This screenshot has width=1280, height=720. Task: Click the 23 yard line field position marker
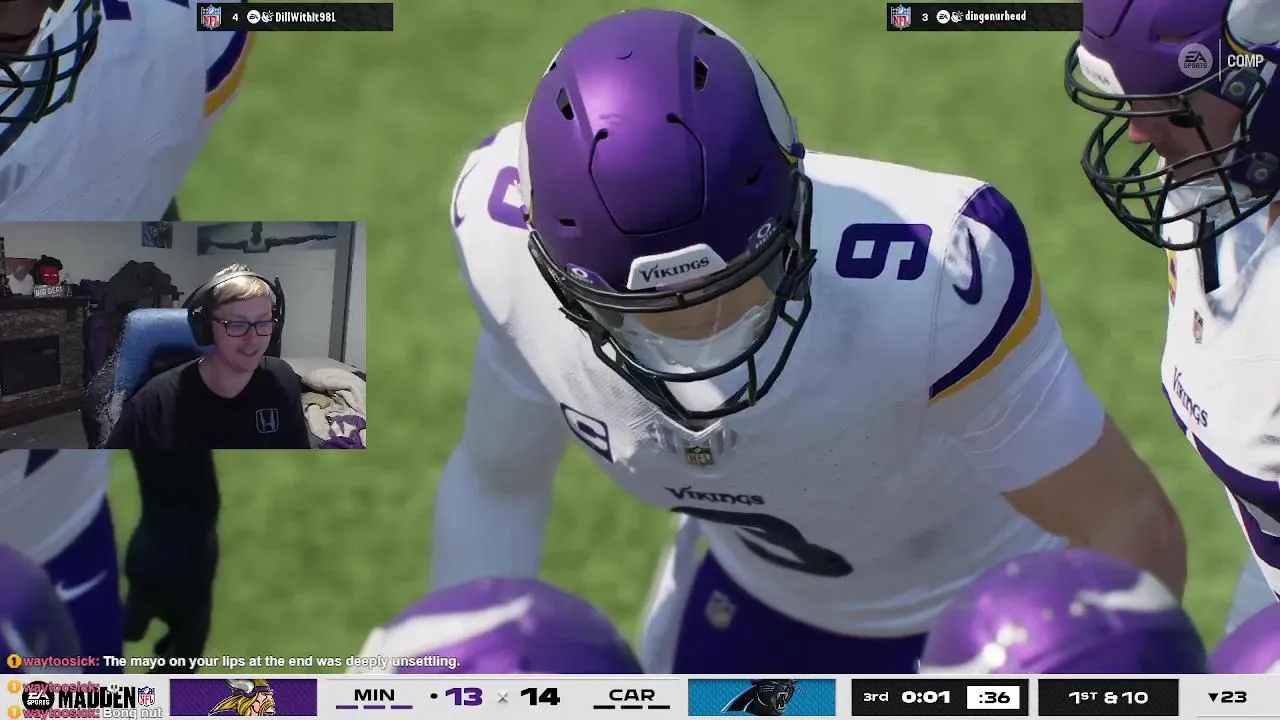pyautogui.click(x=1227, y=697)
